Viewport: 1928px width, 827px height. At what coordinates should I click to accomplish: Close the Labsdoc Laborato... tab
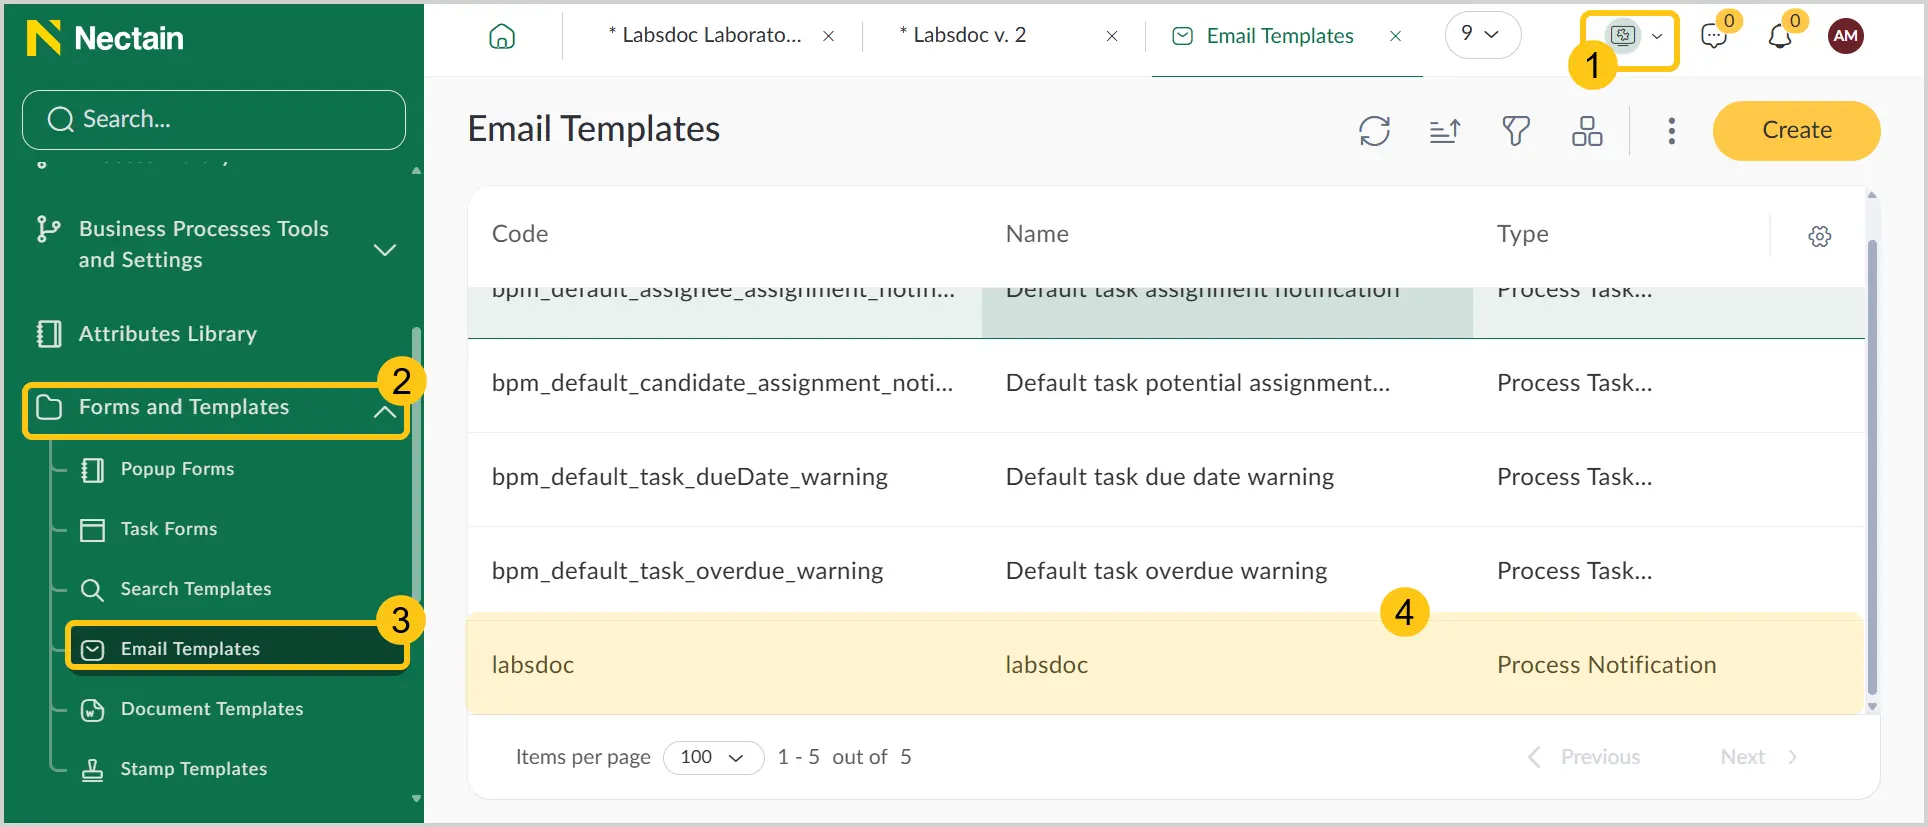click(x=829, y=36)
